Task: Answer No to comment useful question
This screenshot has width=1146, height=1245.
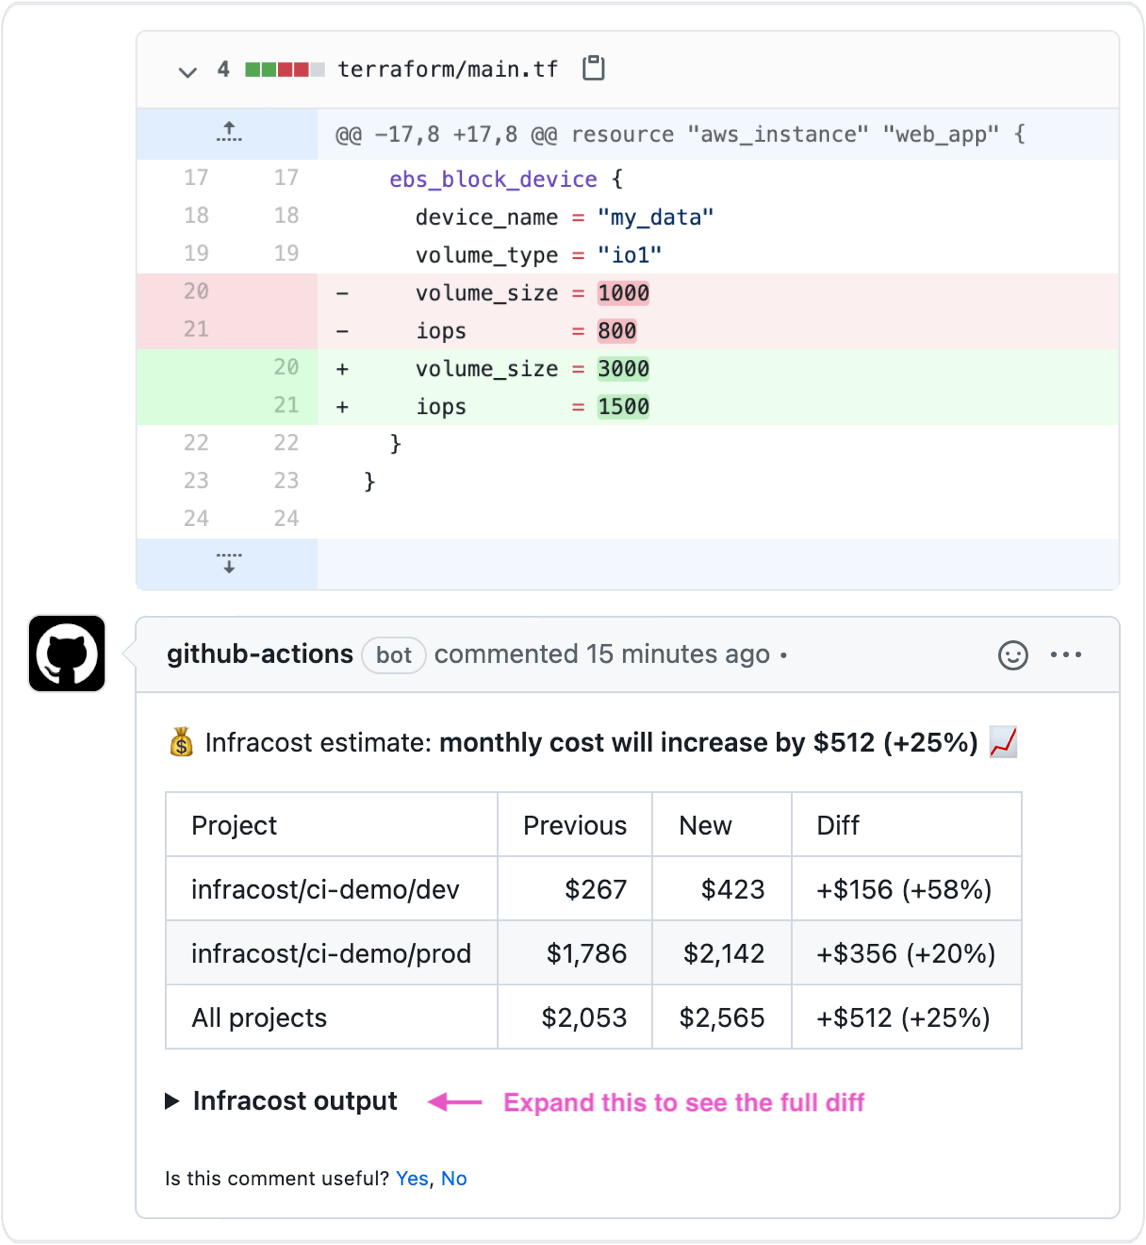Action: click(454, 1178)
